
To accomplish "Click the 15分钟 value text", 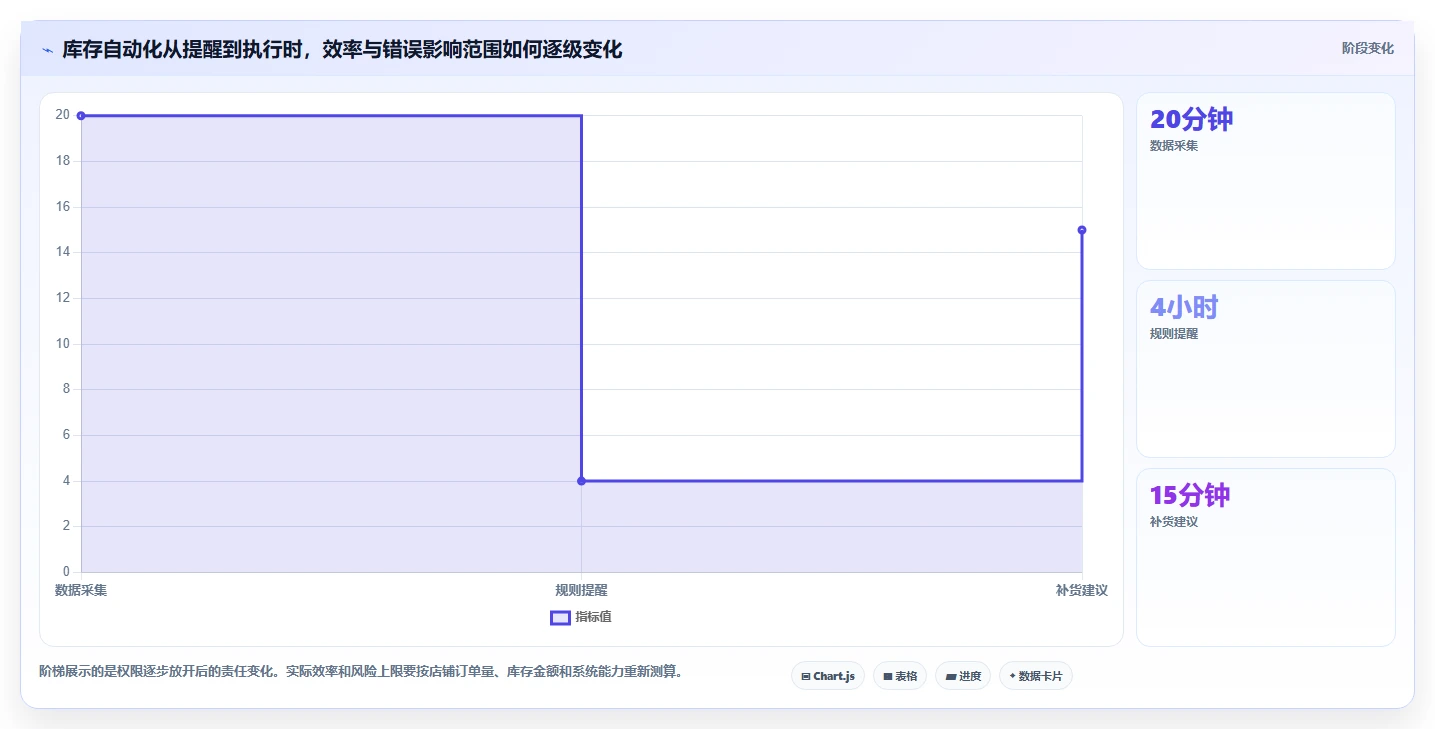I will coord(1190,496).
